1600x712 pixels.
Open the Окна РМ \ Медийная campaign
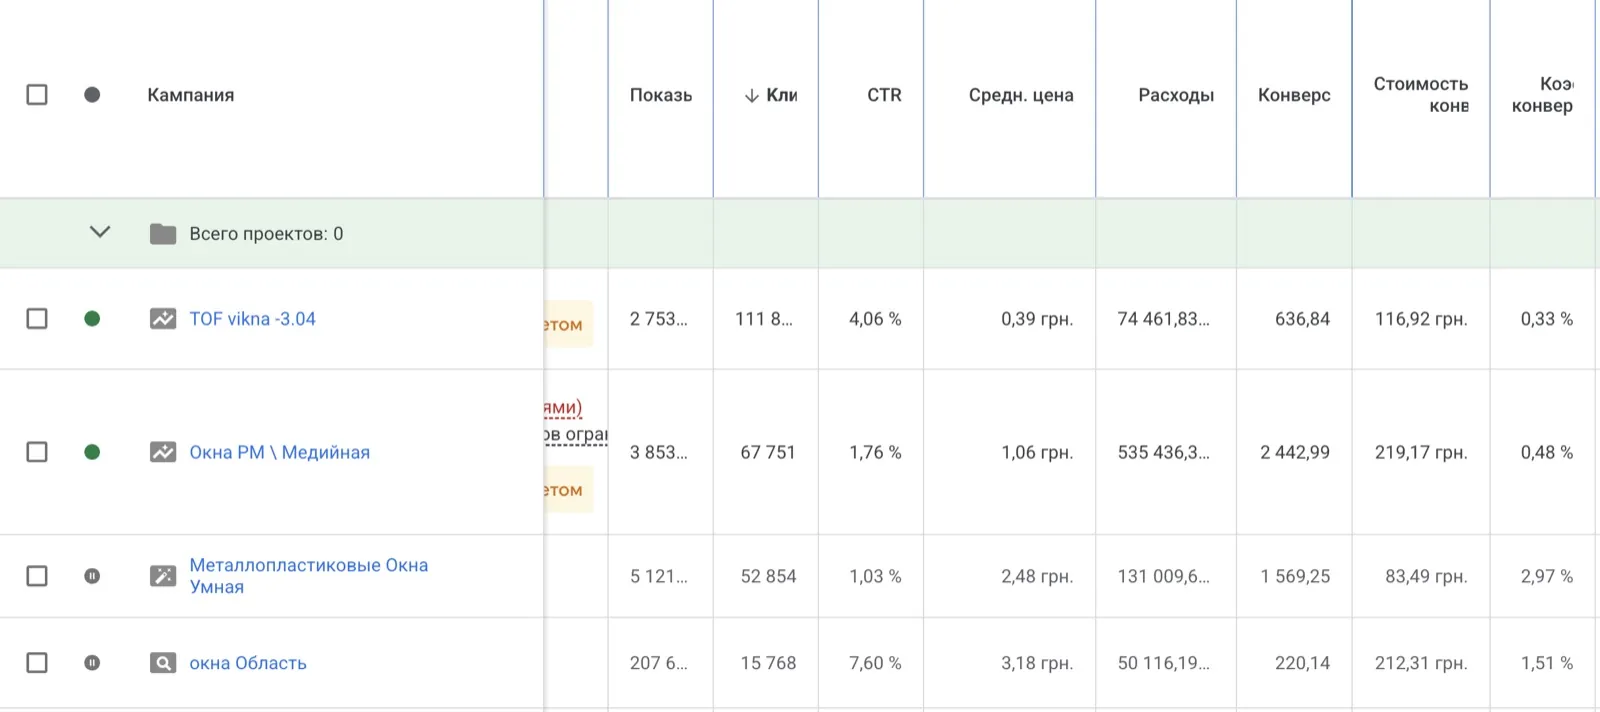tap(280, 452)
